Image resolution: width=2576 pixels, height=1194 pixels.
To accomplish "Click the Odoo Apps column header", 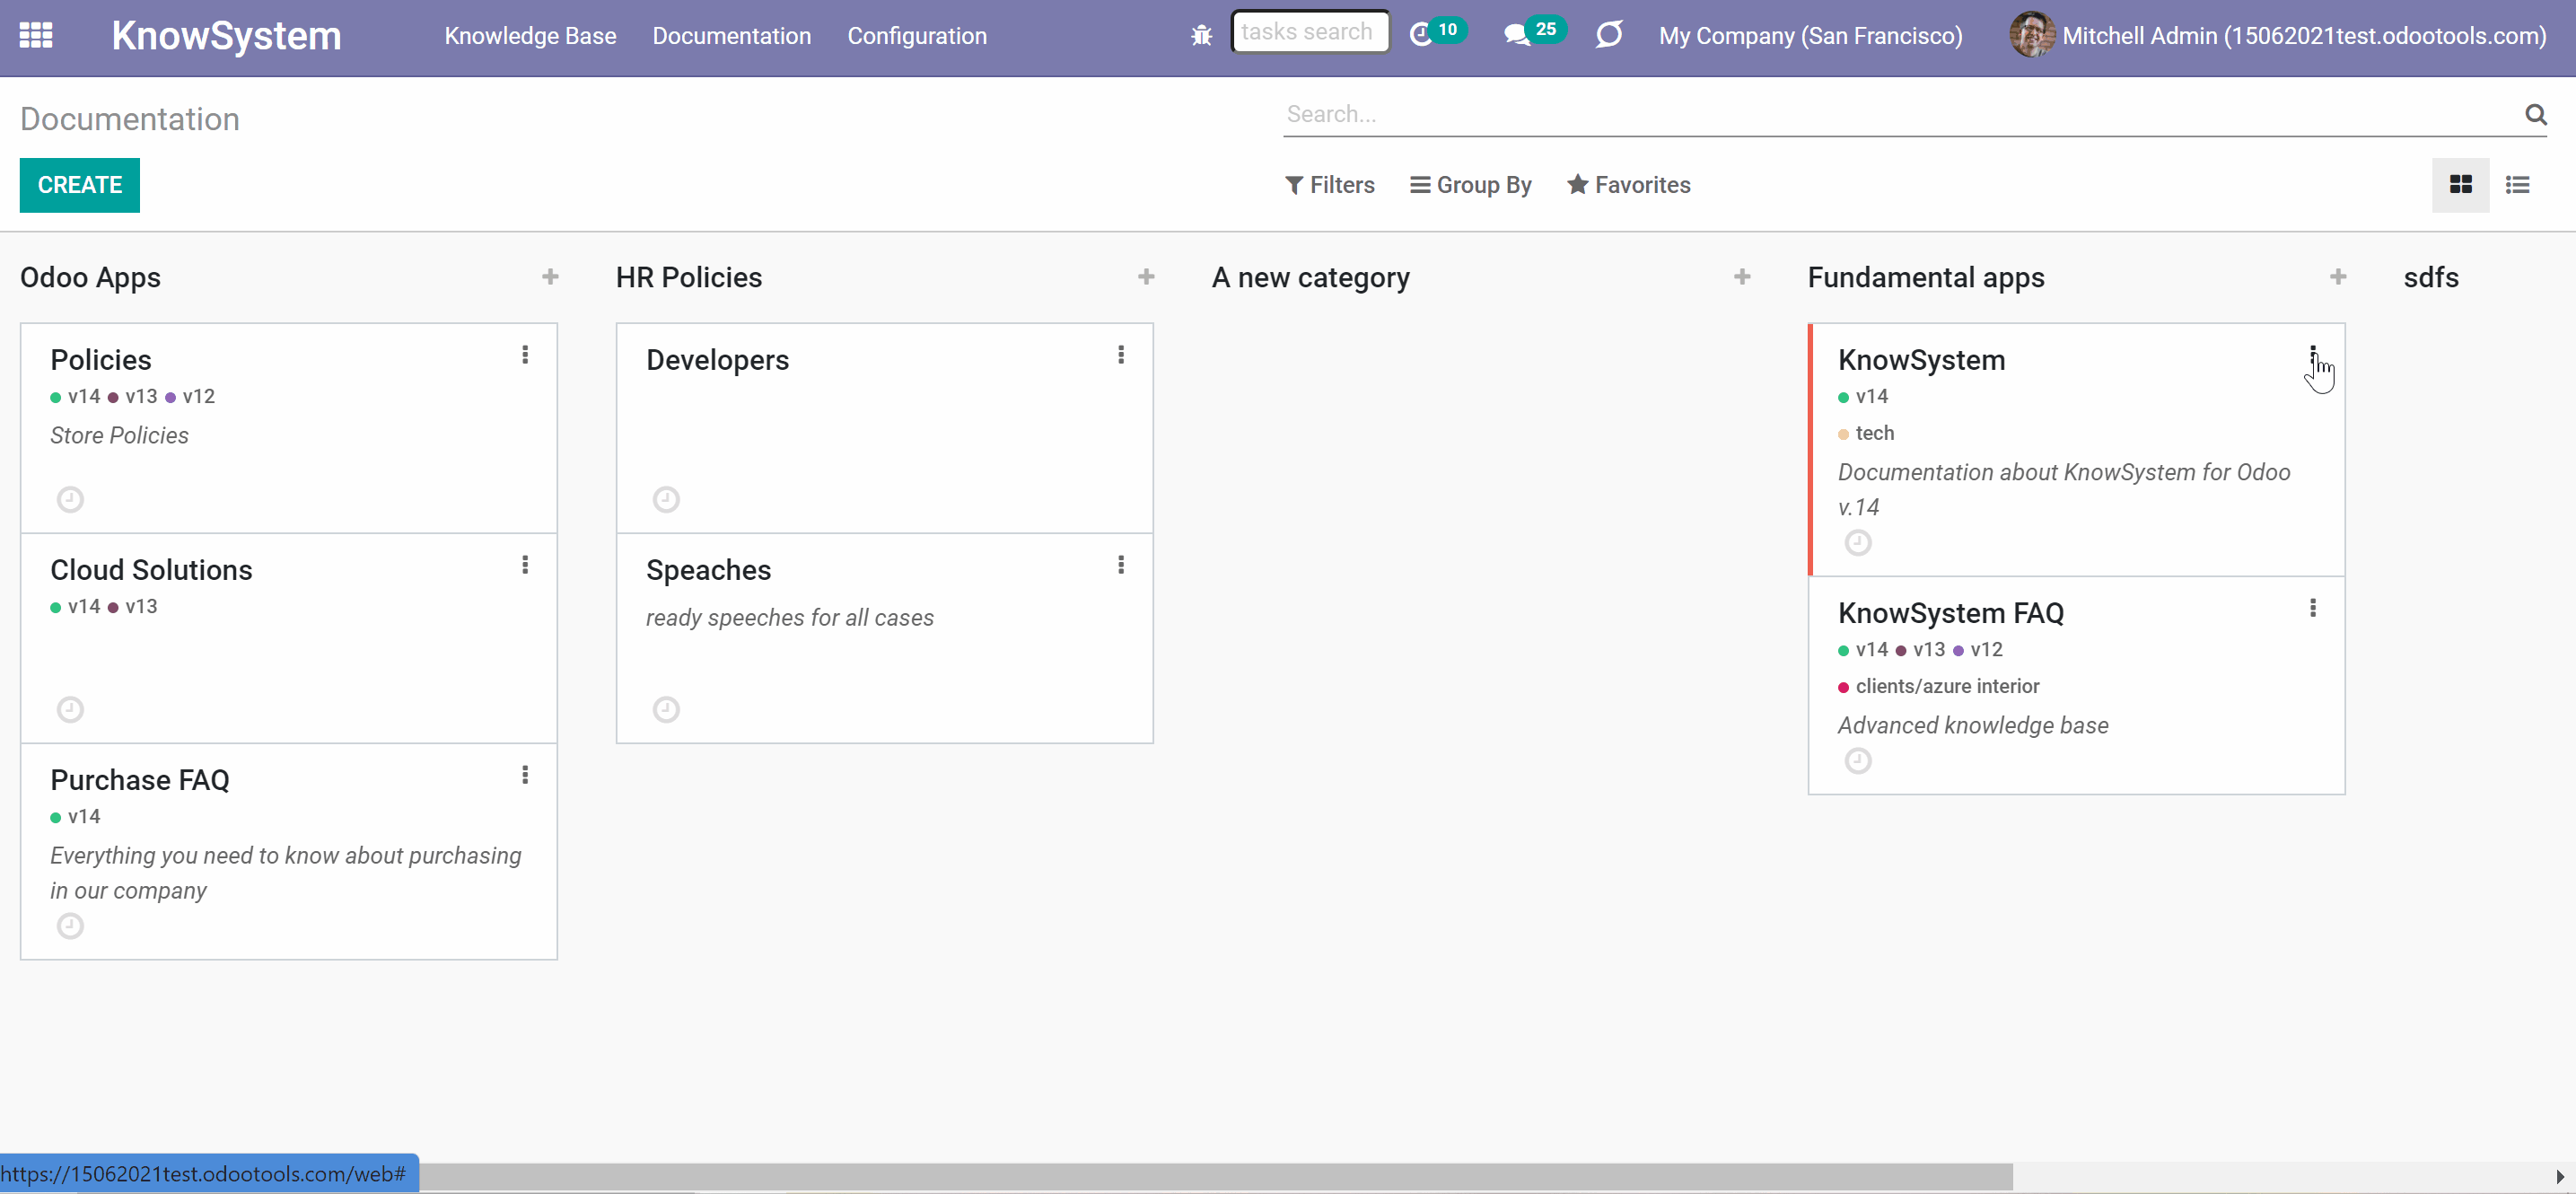I will tap(90, 277).
